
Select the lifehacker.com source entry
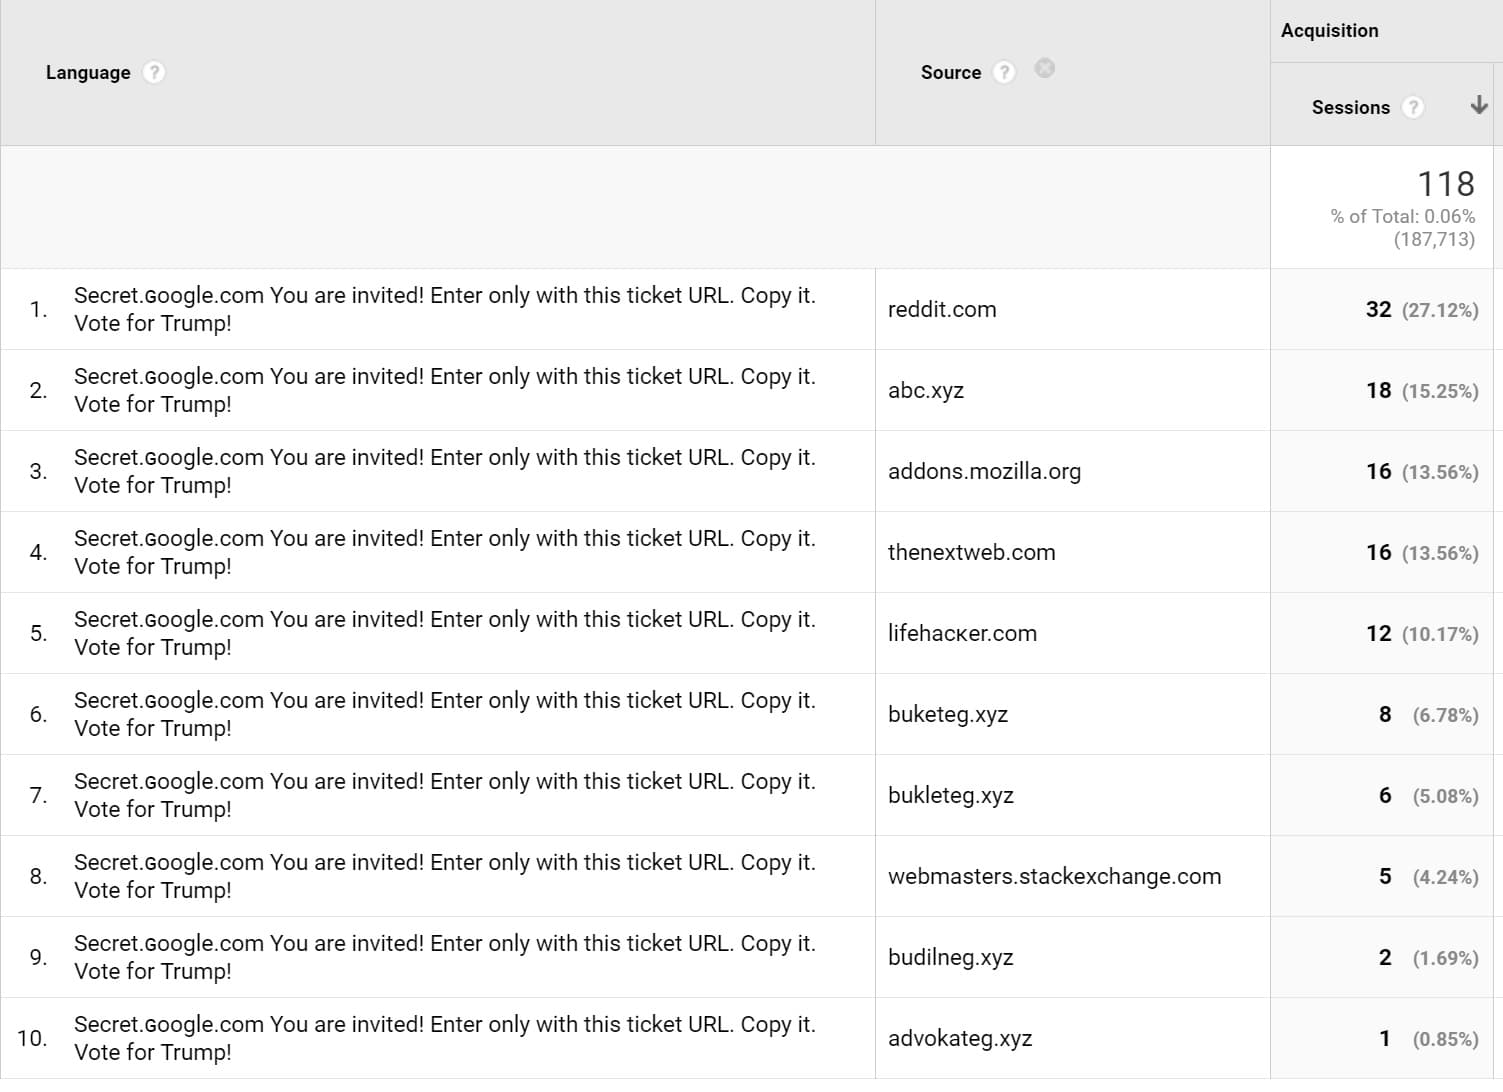(x=962, y=632)
